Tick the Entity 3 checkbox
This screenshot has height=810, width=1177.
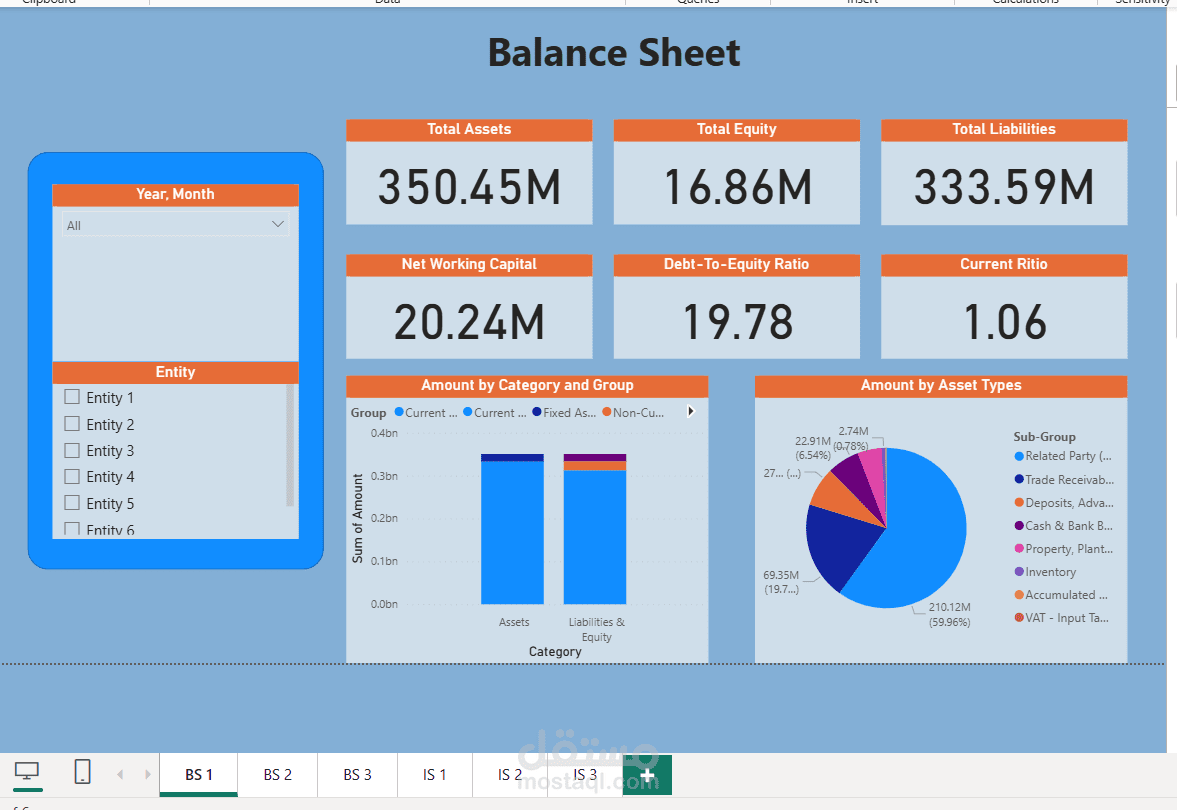[x=72, y=450]
